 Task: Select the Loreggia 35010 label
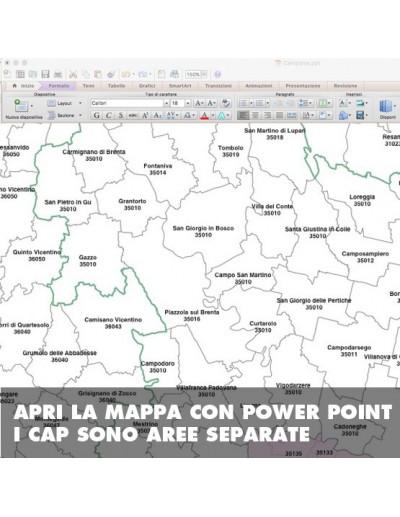pyautogui.click(x=362, y=200)
